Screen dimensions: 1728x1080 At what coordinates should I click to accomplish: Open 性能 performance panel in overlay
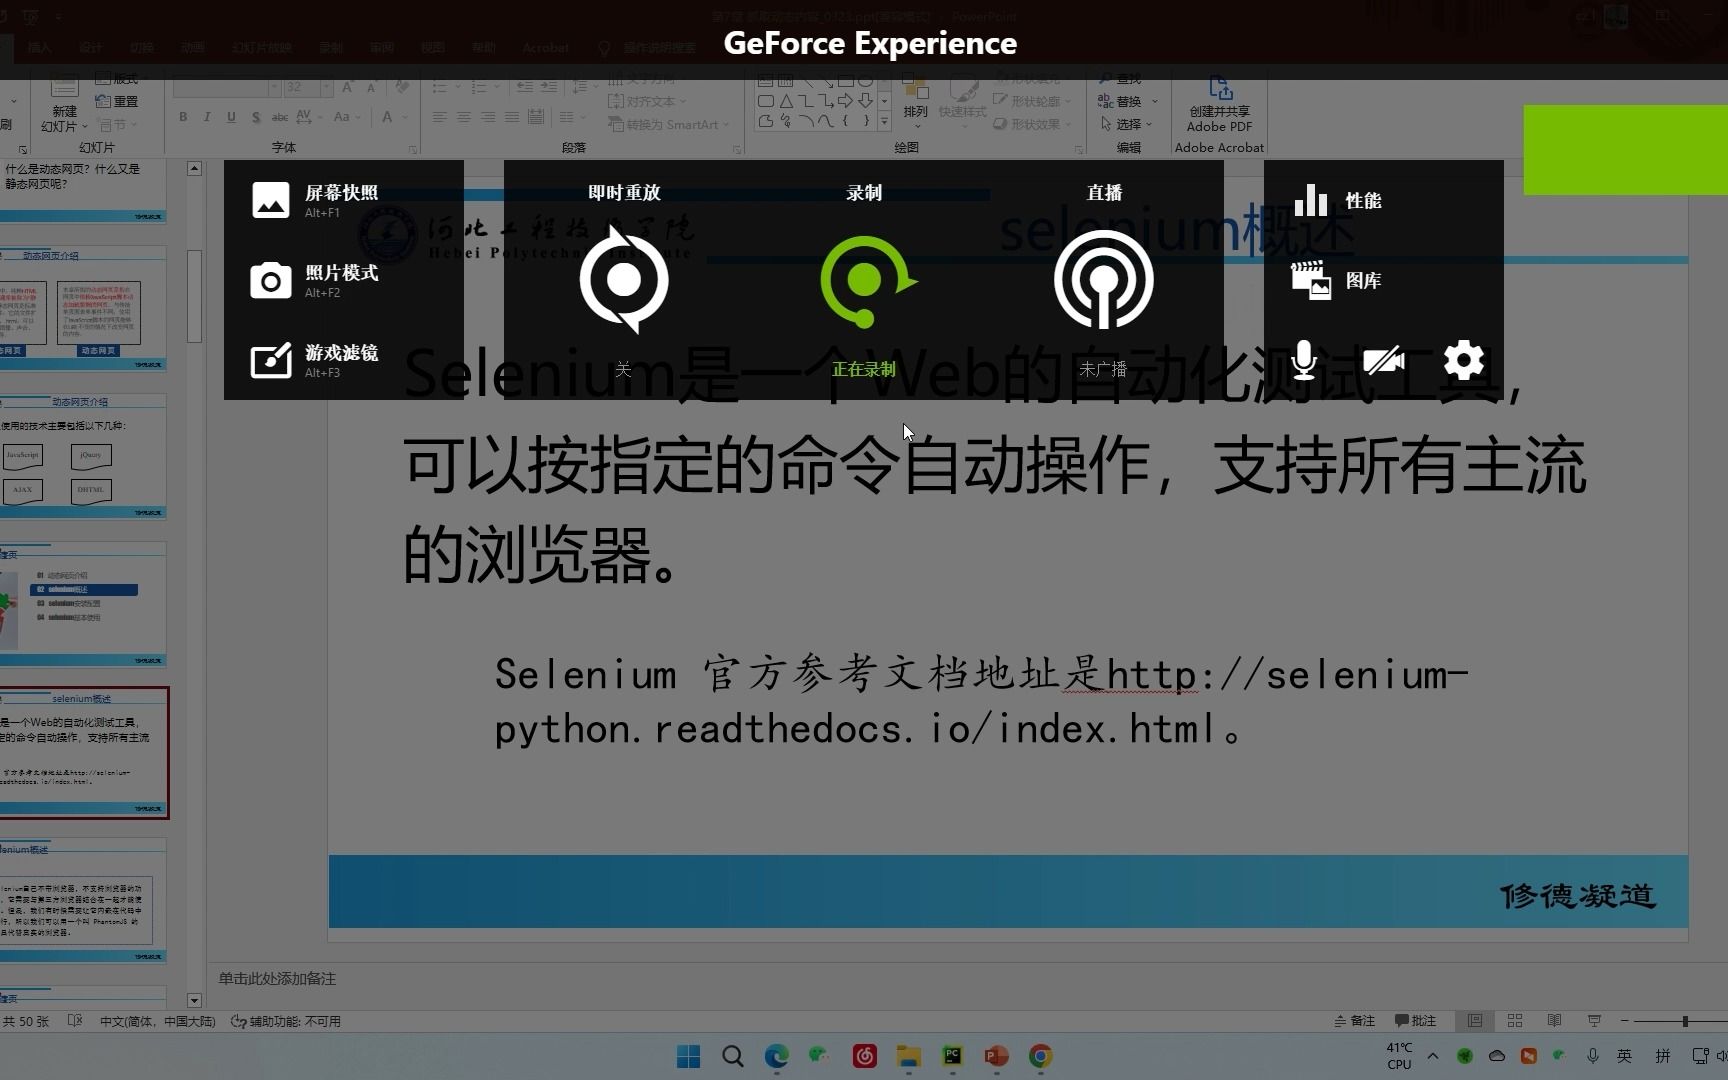1338,200
